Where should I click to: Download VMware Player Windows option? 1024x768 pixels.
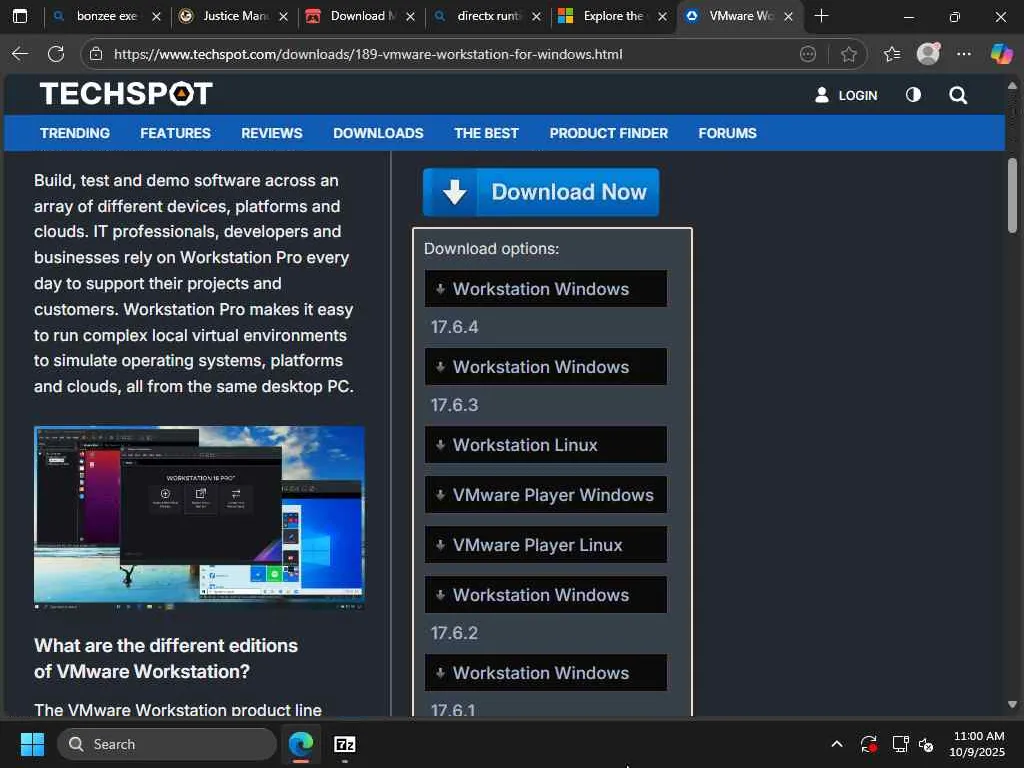[546, 495]
